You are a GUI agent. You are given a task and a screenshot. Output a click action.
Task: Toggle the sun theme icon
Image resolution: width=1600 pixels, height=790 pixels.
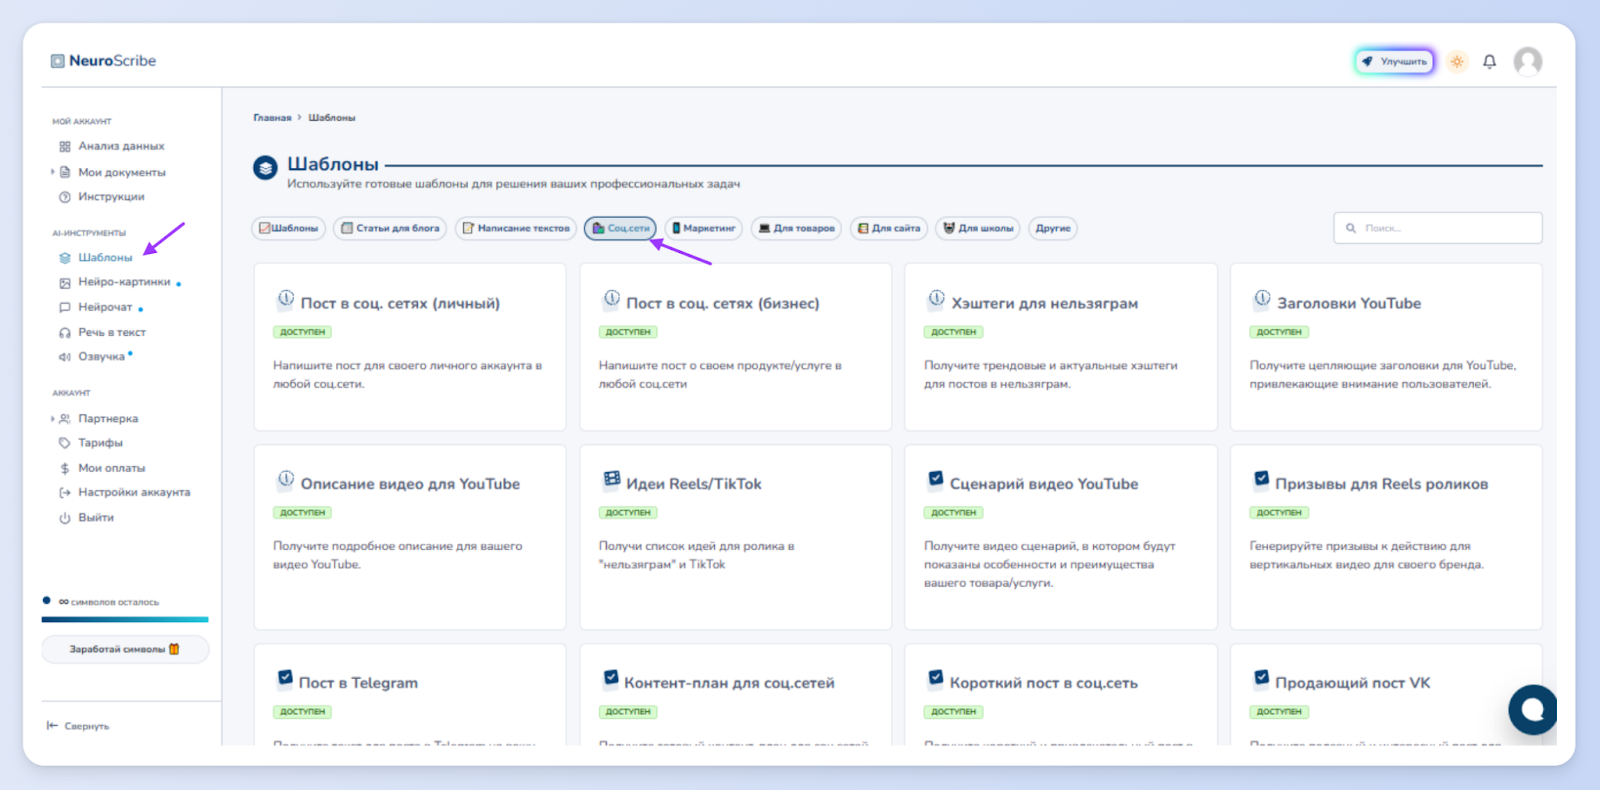tap(1457, 62)
